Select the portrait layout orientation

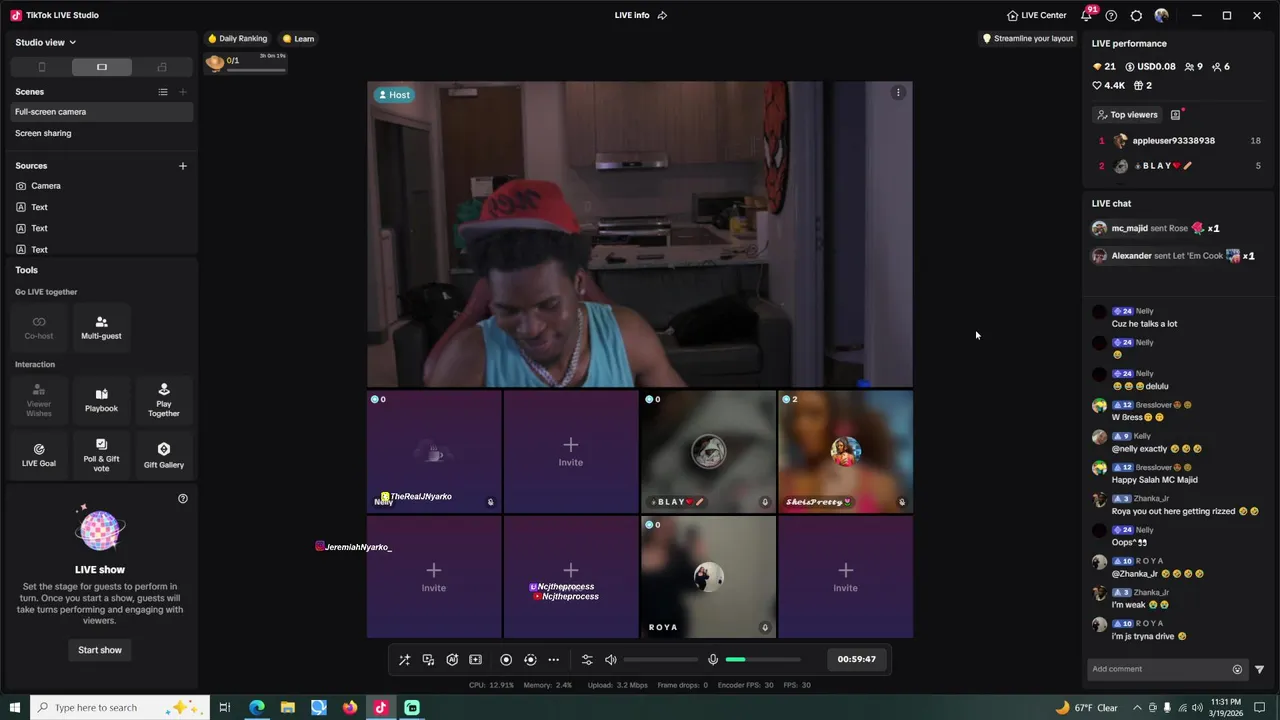tap(41, 67)
